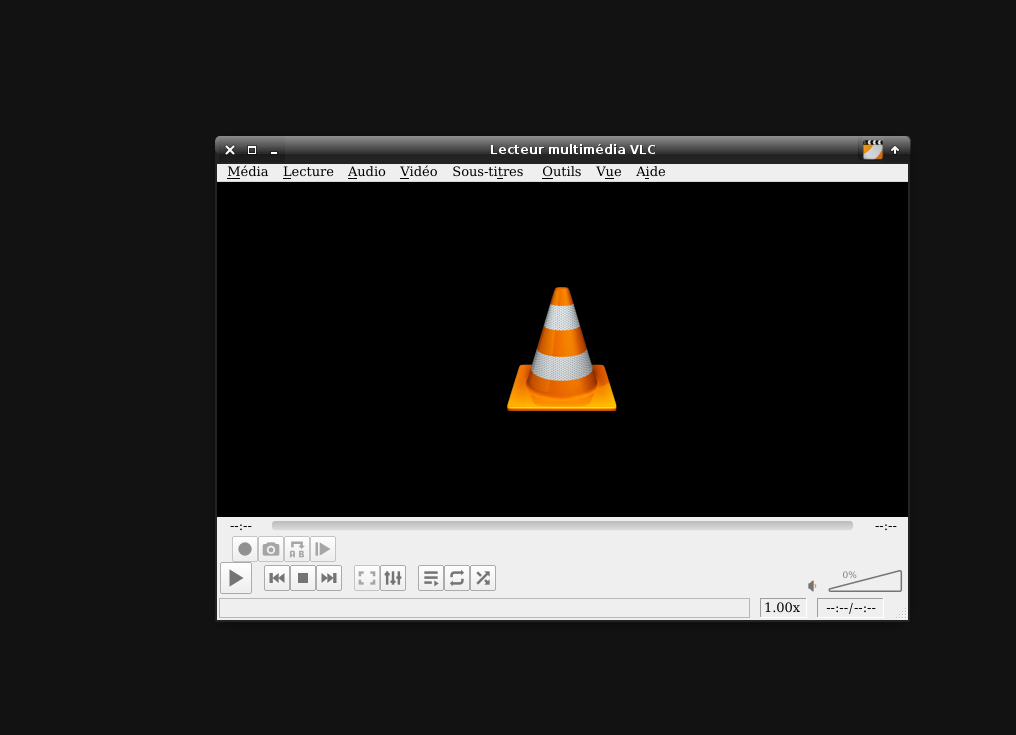Open extended settings and effects
This screenshot has height=735, width=1016.
393,578
